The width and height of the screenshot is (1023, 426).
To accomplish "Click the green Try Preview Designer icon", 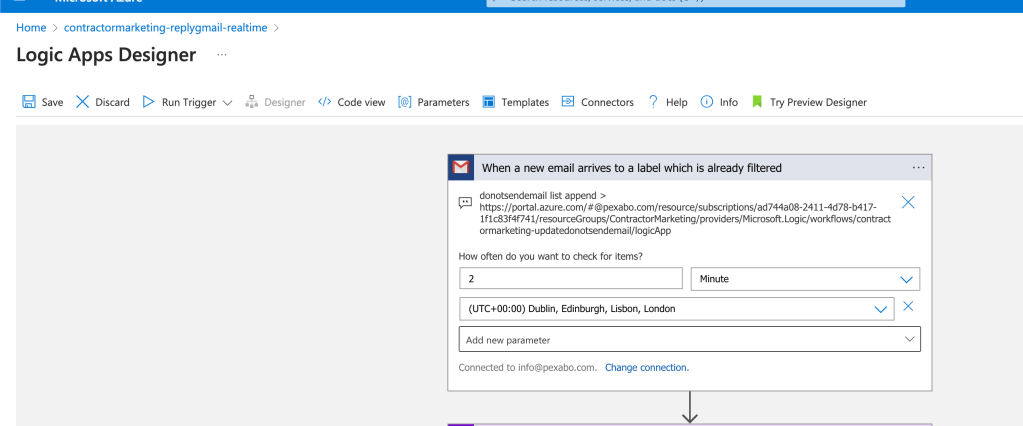I will pyautogui.click(x=757, y=102).
